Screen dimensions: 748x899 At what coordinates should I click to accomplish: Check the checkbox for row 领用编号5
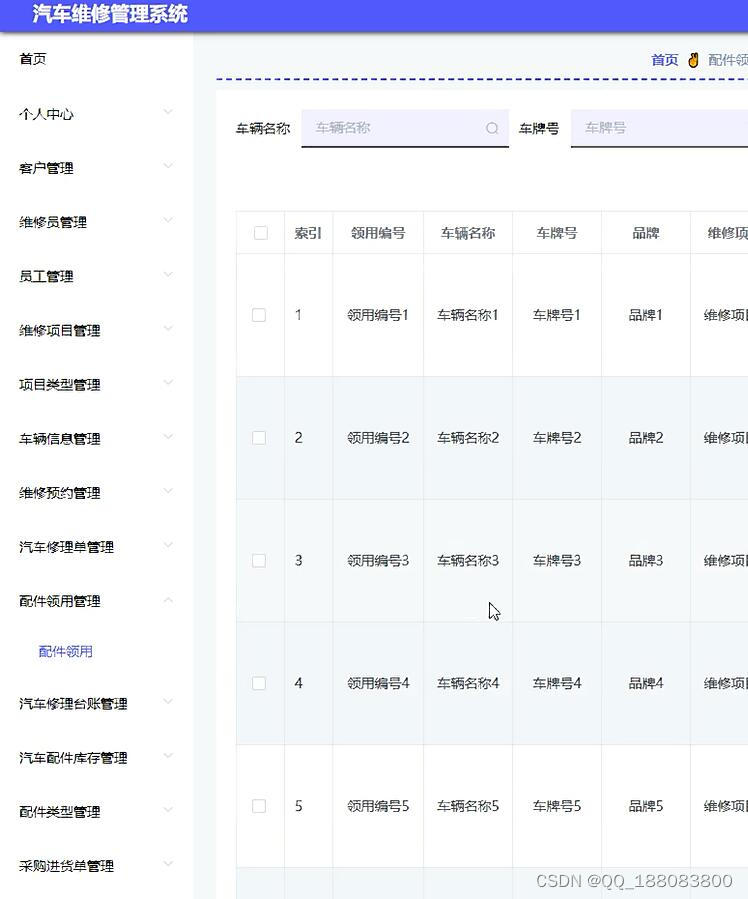[259, 806]
